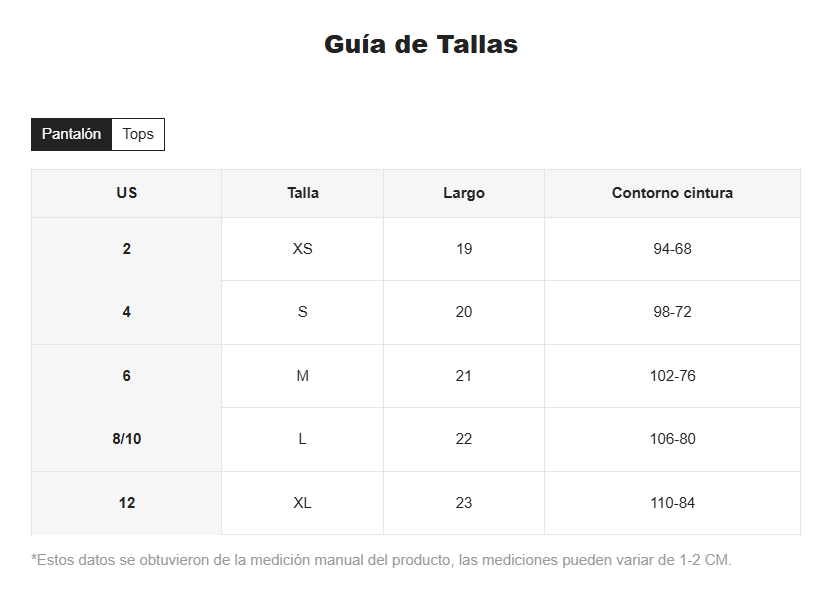Click the waist measurement 106-80 cell
The height and width of the screenshot is (601, 835).
672,439
